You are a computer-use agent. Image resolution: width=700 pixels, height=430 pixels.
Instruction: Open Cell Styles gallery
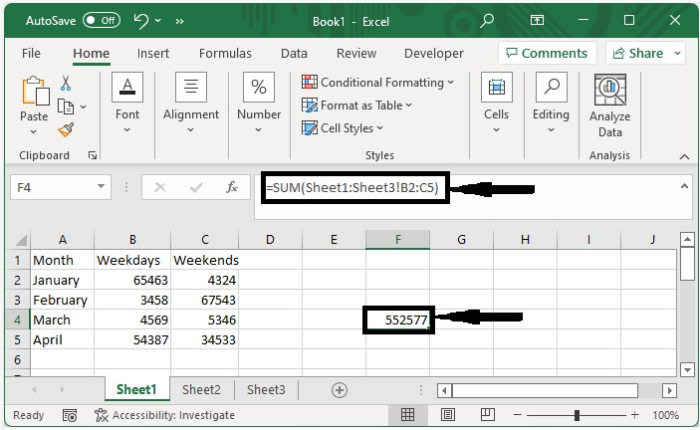pyautogui.click(x=342, y=128)
